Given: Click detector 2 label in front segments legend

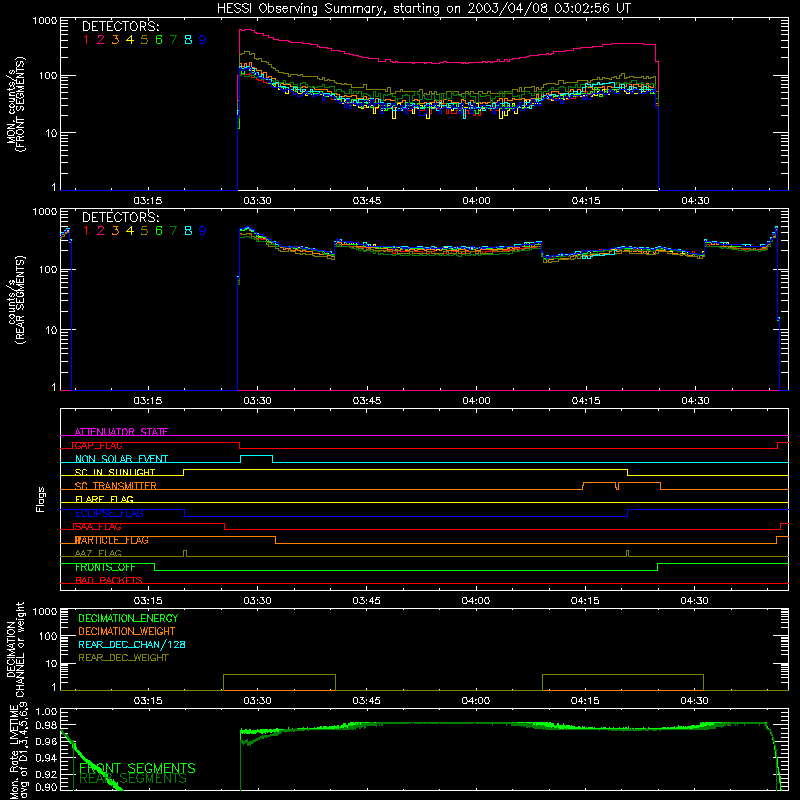Looking at the screenshot, I should coord(101,40).
